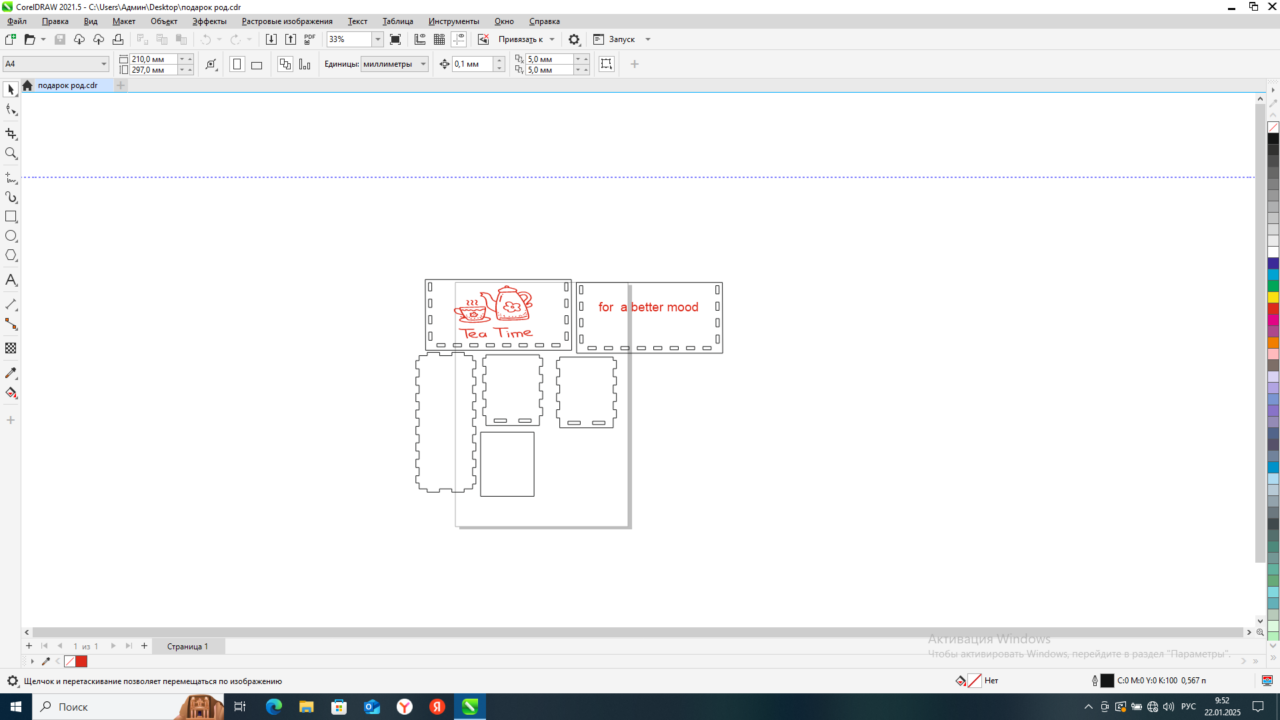Set page to landscape orientation
The width and height of the screenshot is (1280, 720).
256,64
